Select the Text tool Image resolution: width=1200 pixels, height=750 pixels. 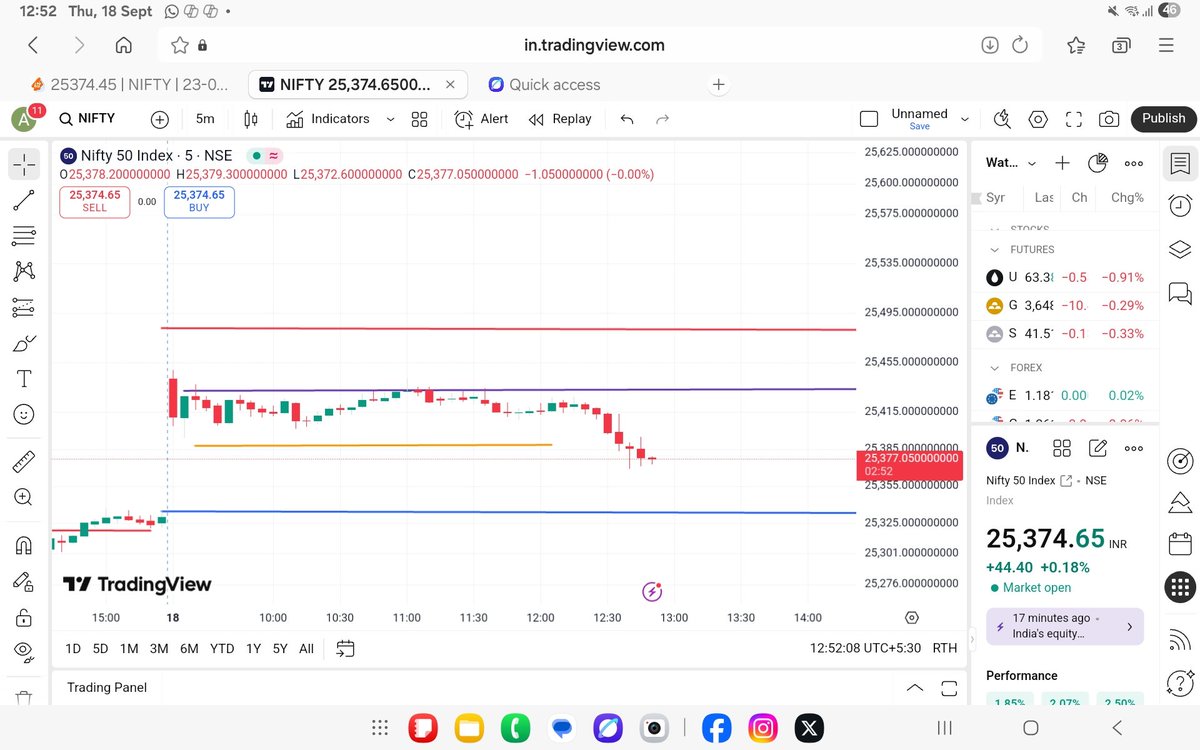tap(24, 379)
